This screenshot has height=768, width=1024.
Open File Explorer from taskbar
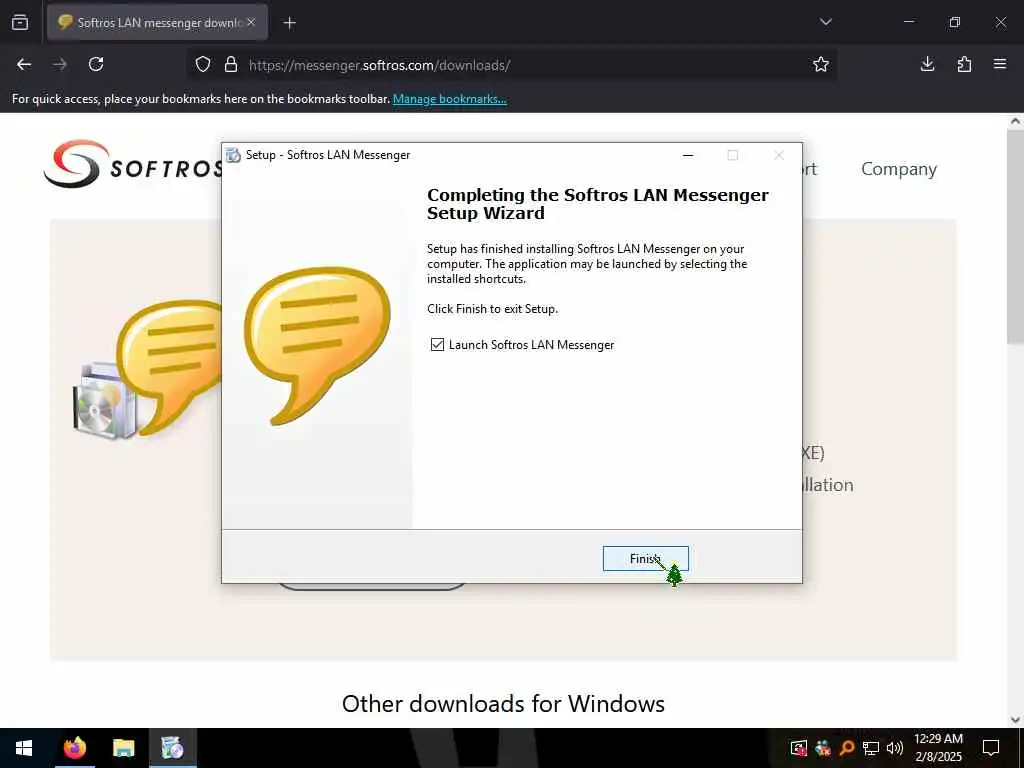point(123,748)
